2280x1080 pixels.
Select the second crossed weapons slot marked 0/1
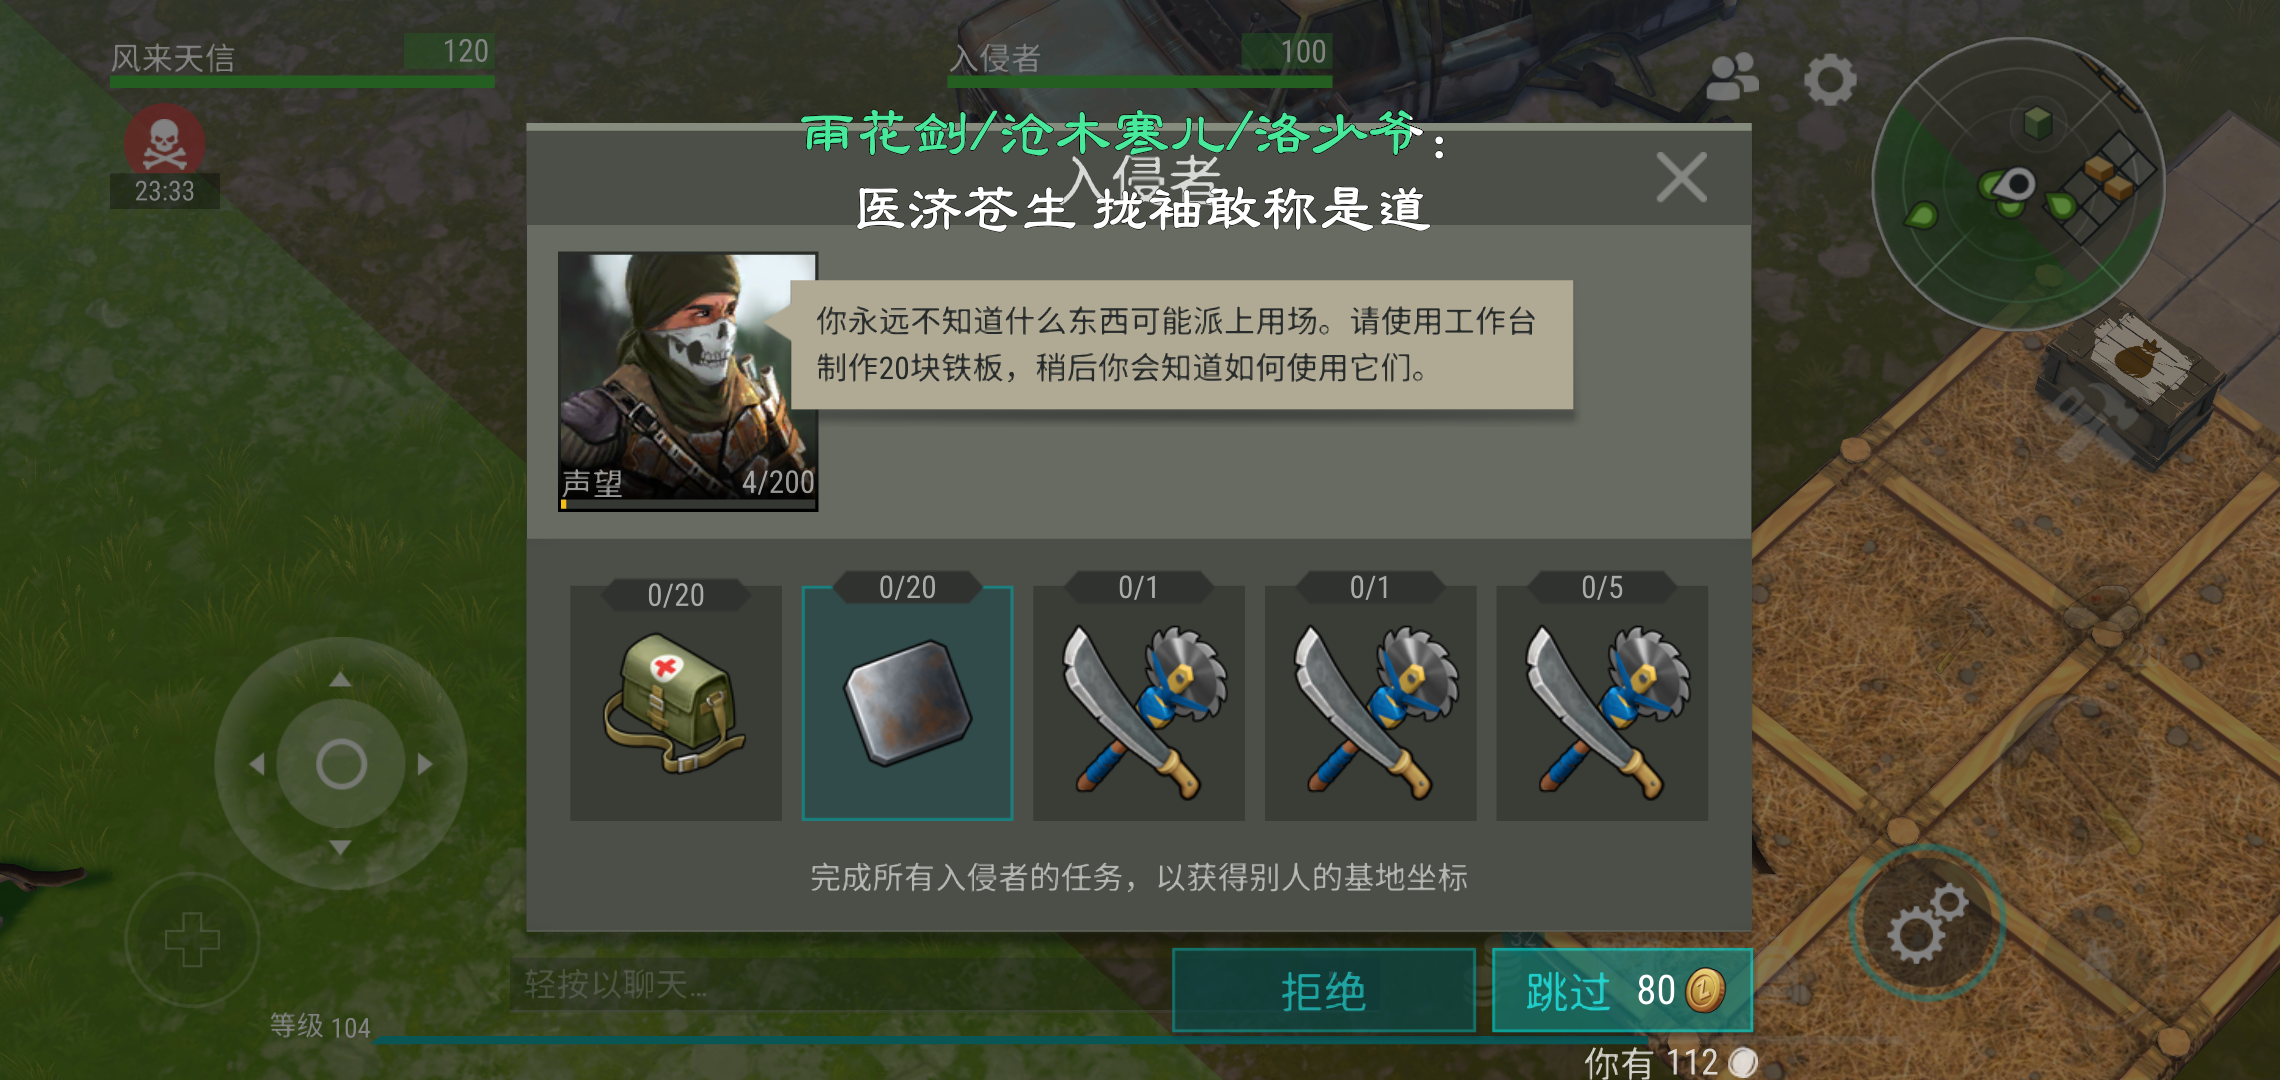click(x=1370, y=702)
